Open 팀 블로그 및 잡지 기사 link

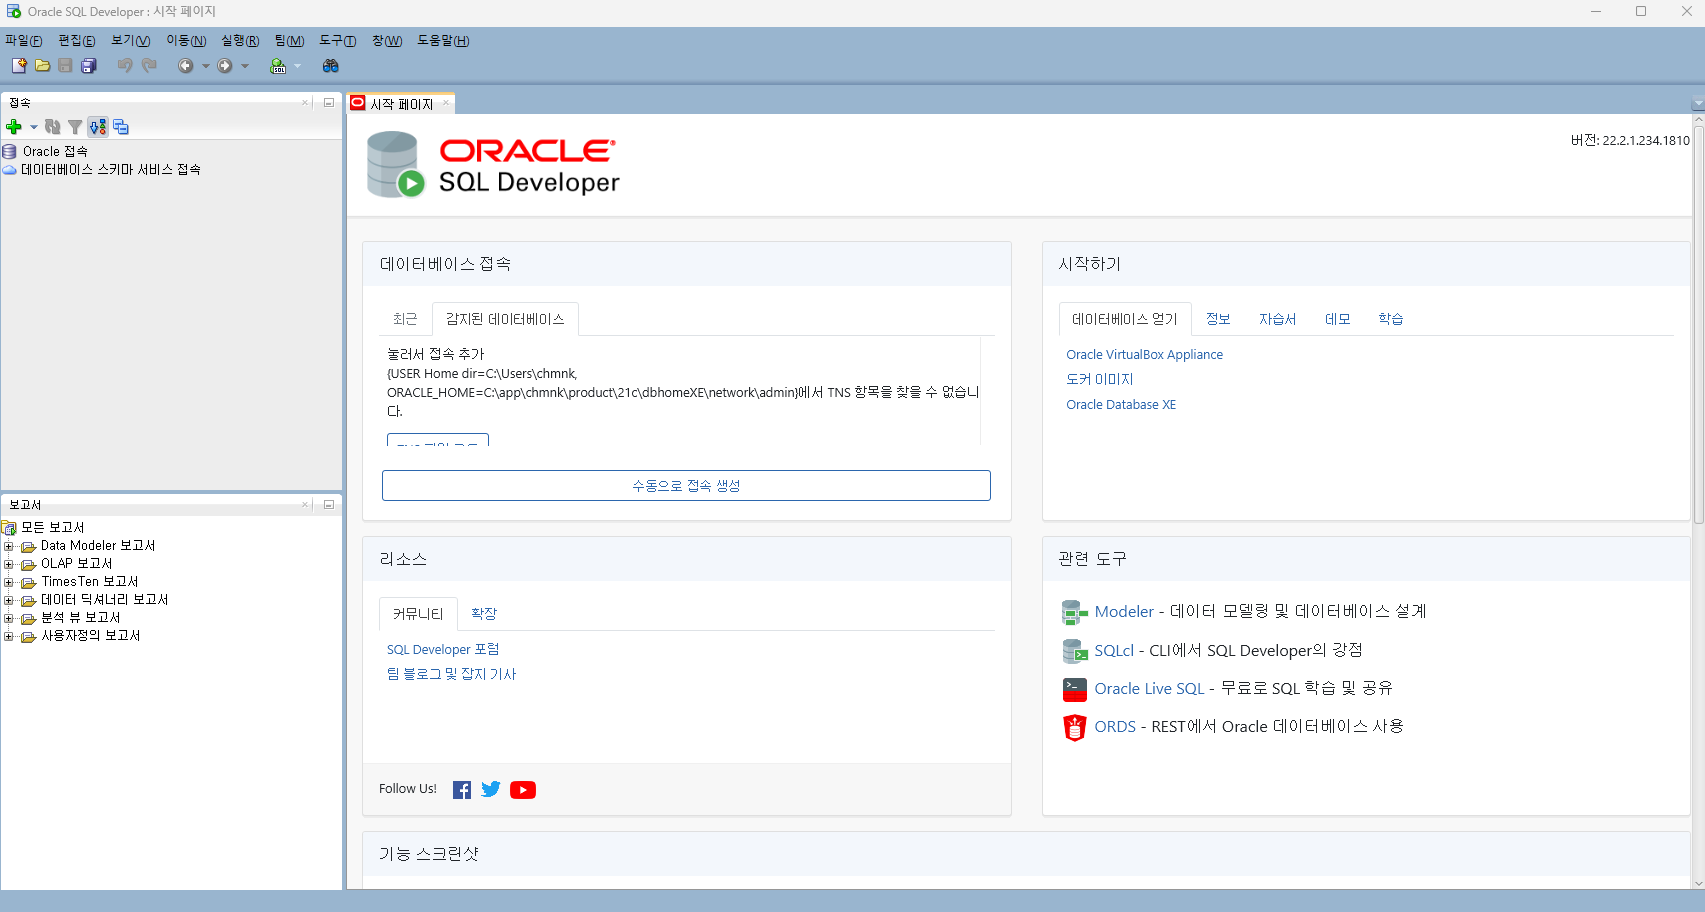(451, 675)
